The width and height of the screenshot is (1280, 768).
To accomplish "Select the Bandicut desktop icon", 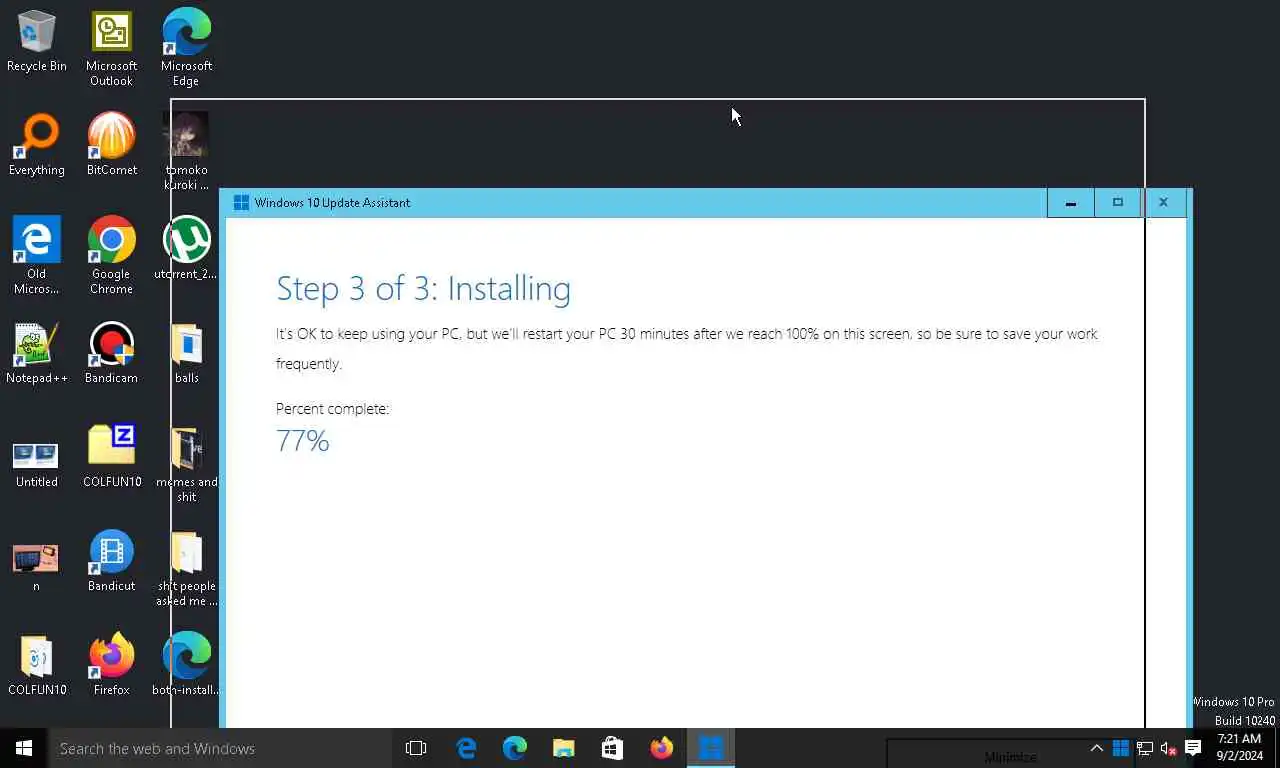I will coord(111,562).
